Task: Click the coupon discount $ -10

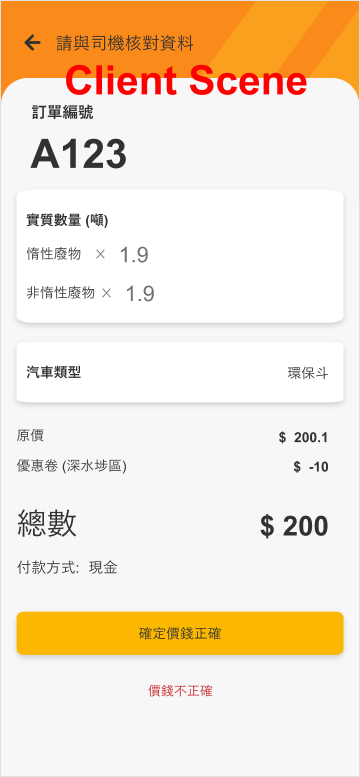Action: (311, 467)
